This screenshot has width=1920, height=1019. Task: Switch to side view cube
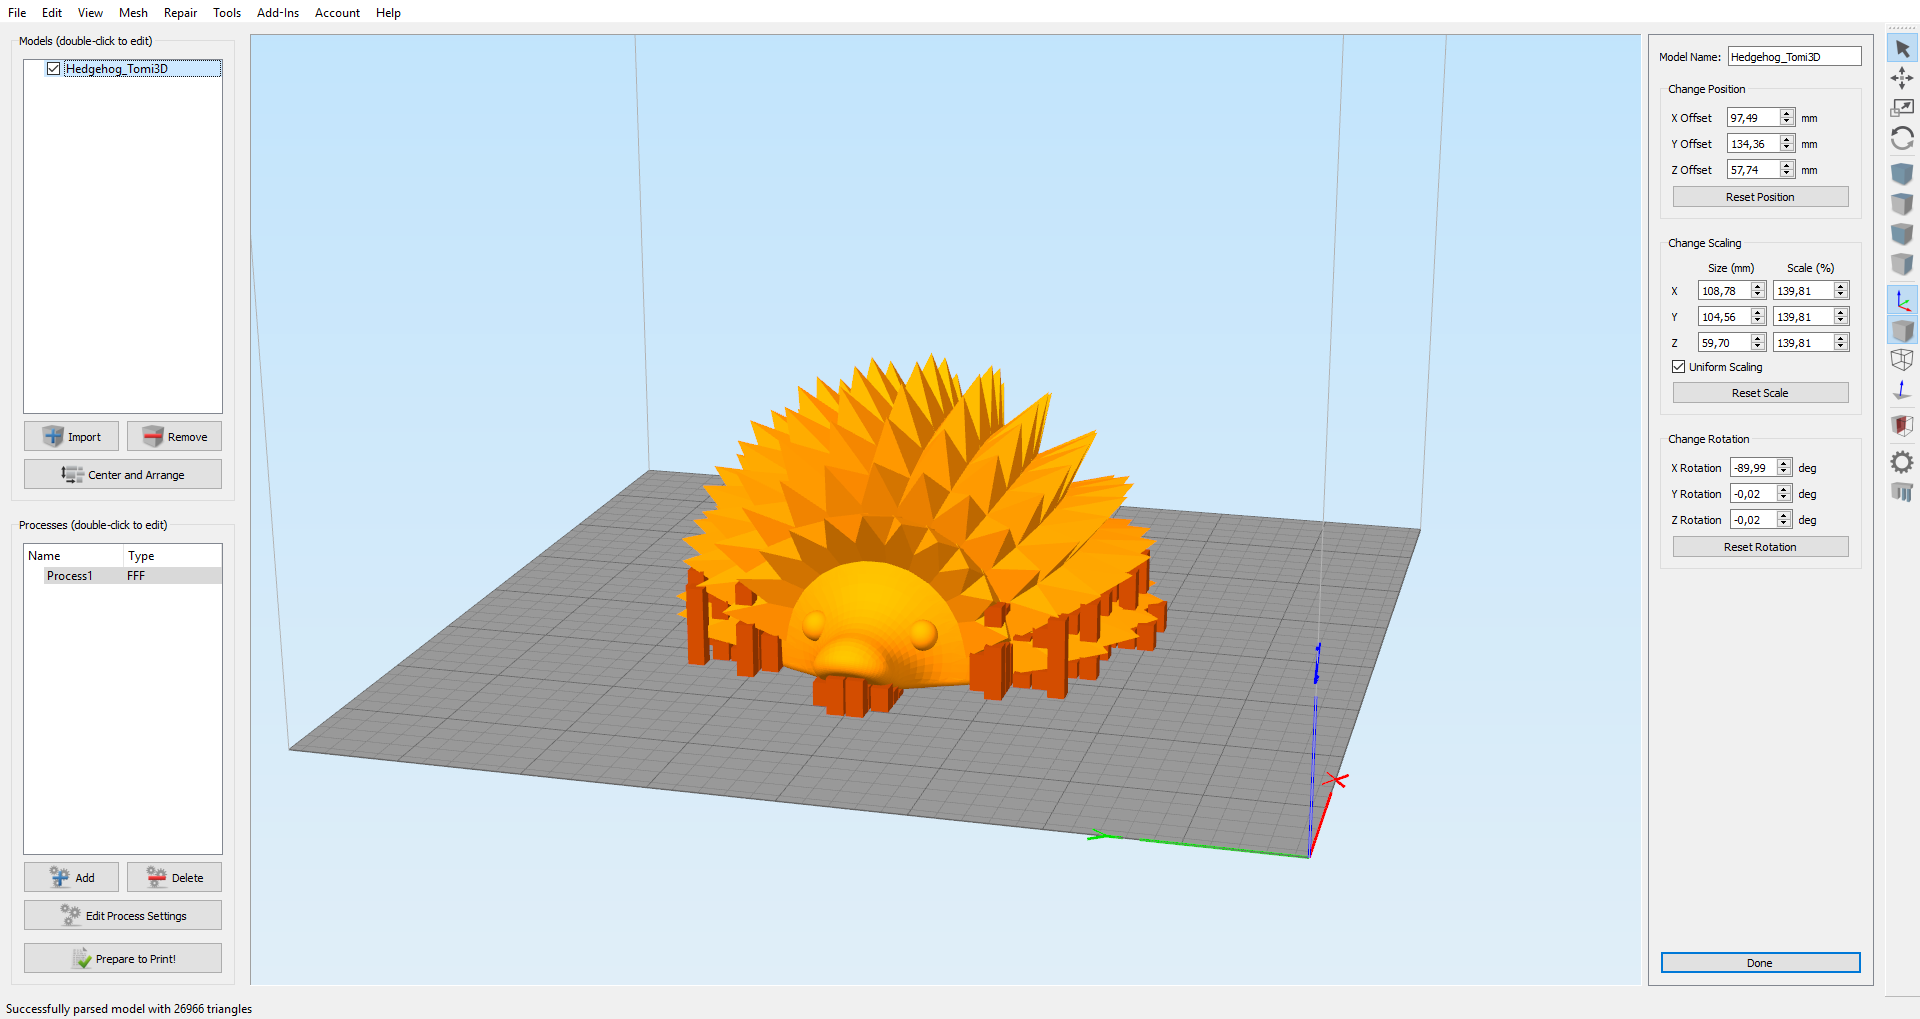click(x=1902, y=264)
